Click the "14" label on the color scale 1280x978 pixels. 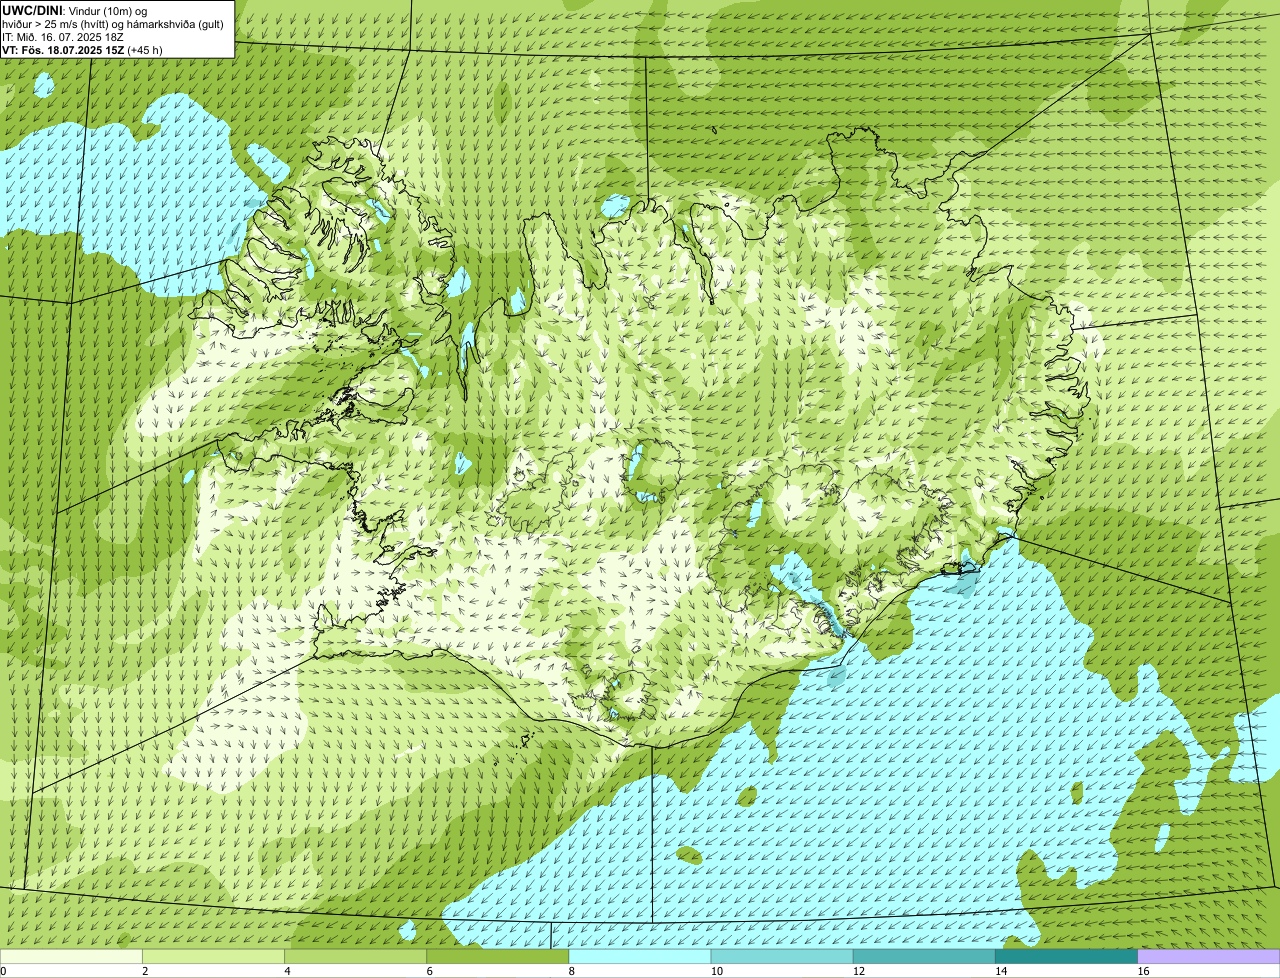[1000, 971]
